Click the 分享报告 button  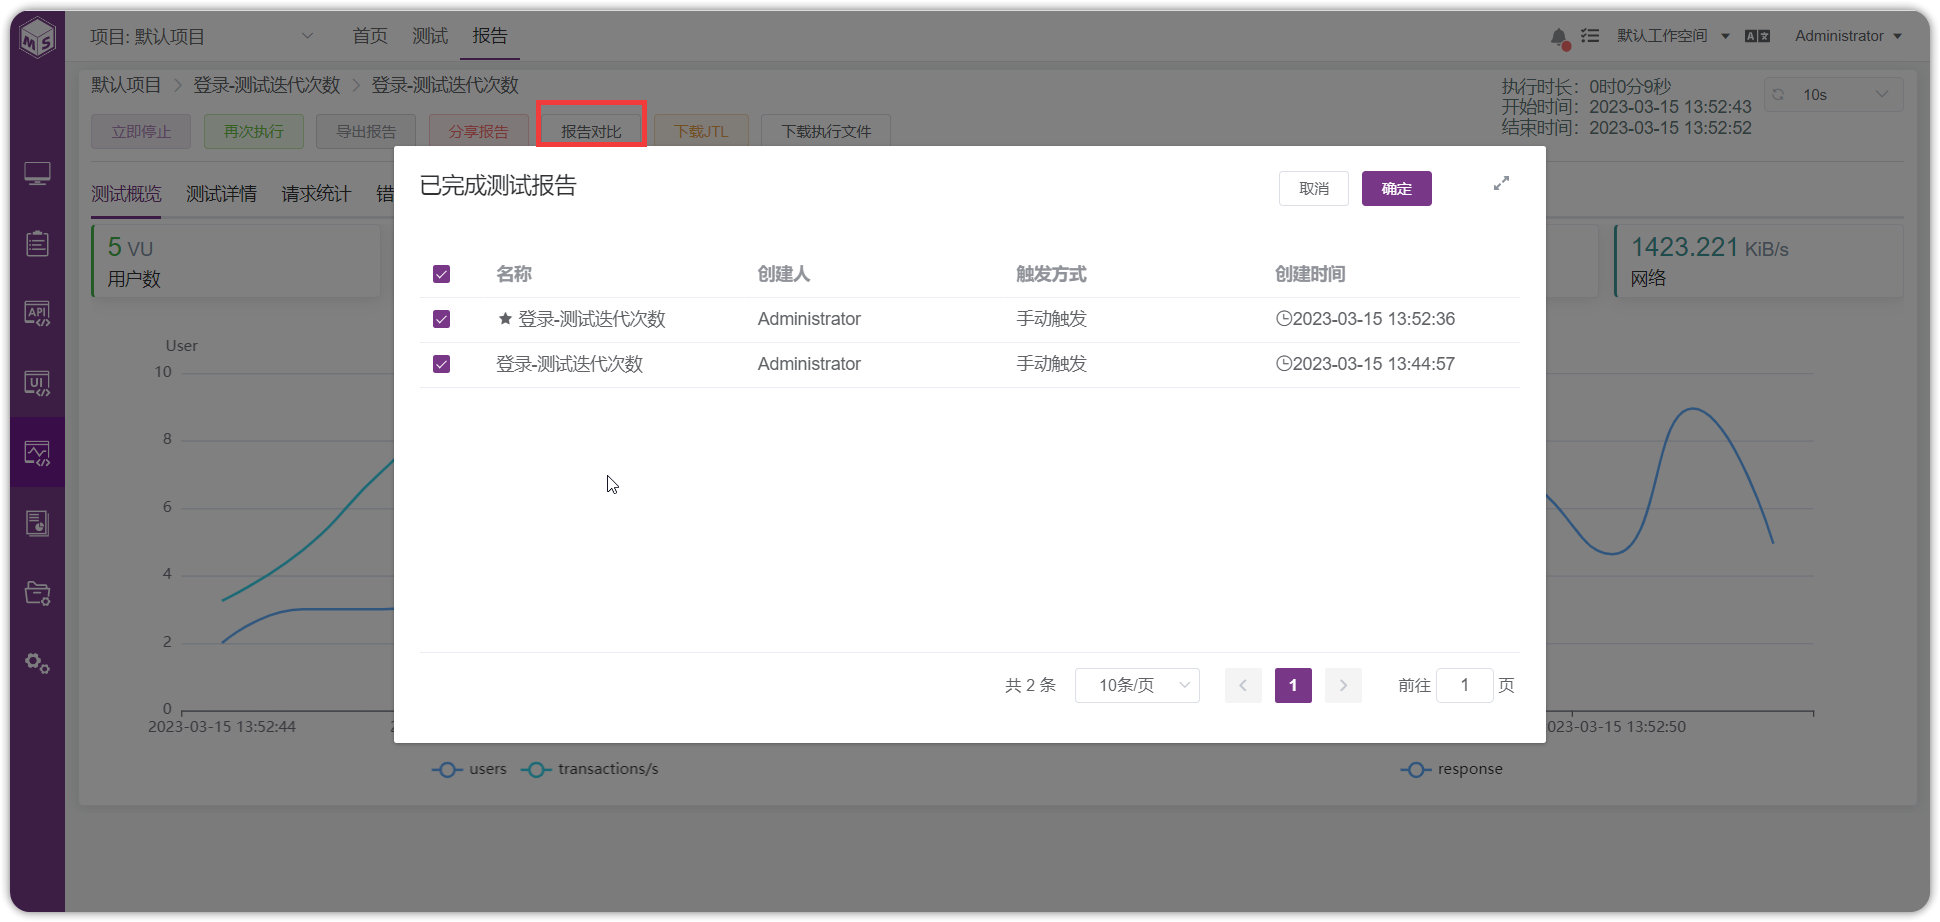479,131
